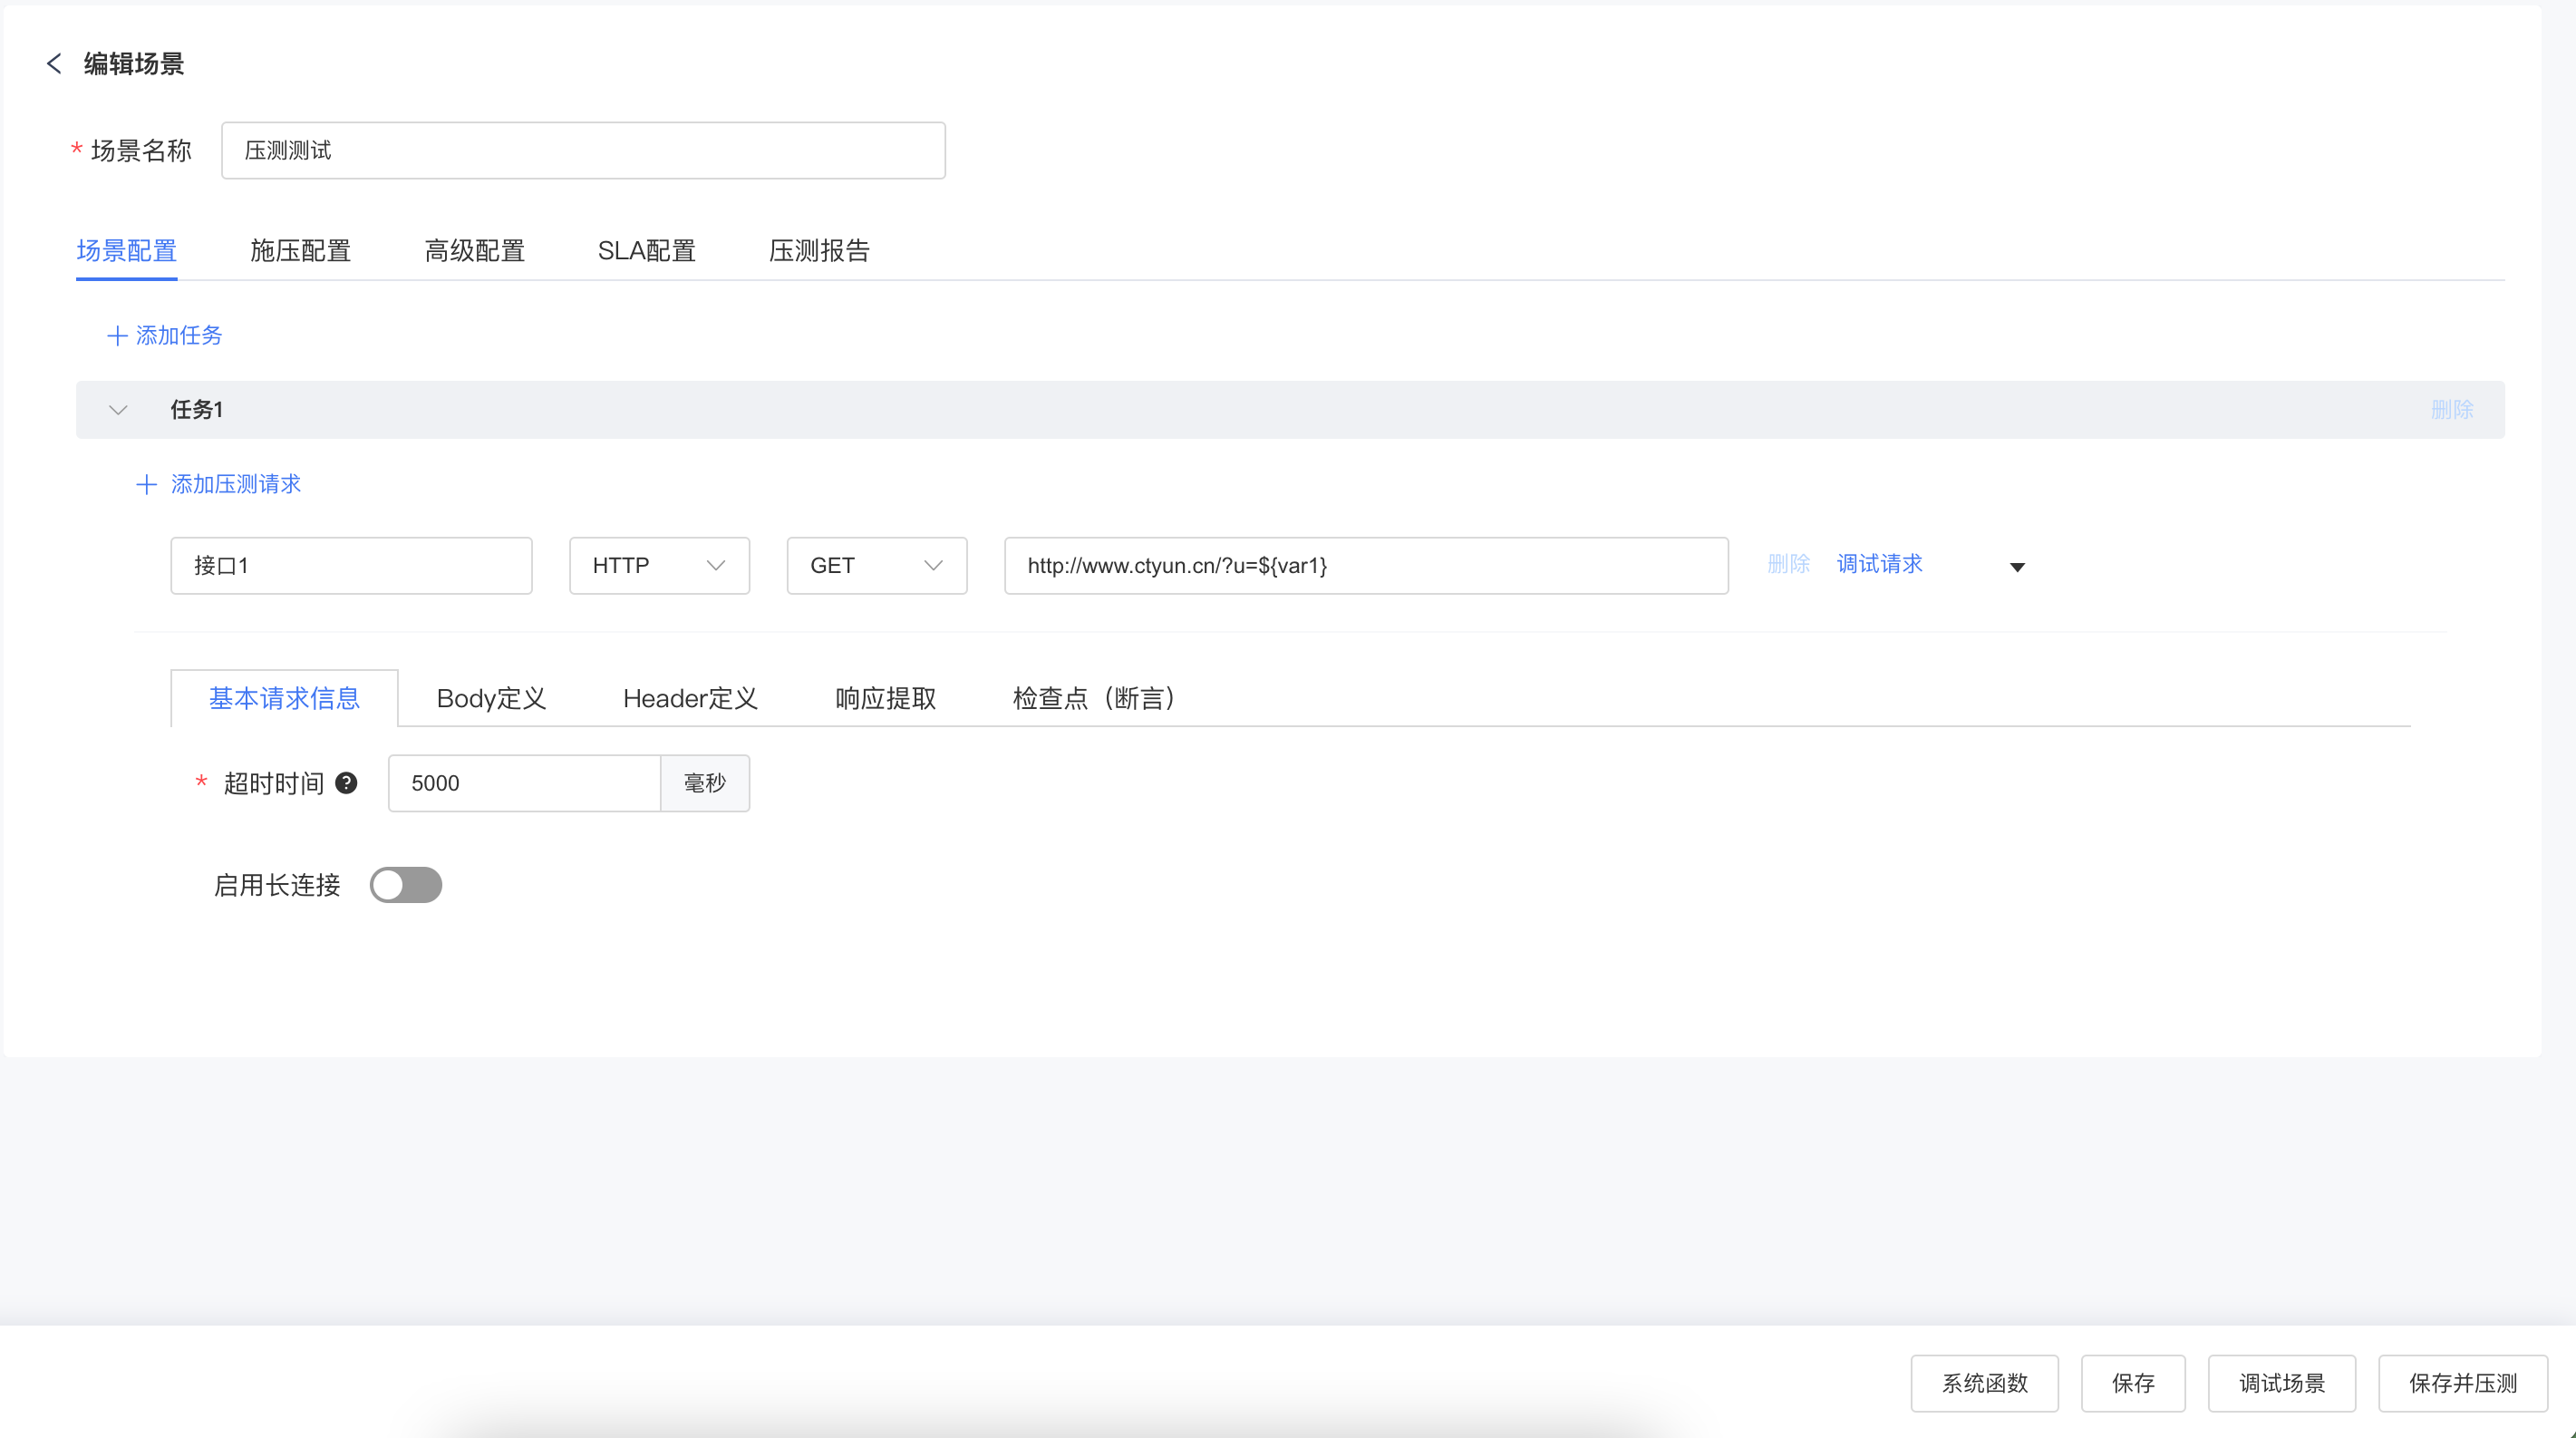Collapse the 任务1 section chevron
Screen dimensions: 2576x1438
click(x=118, y=410)
